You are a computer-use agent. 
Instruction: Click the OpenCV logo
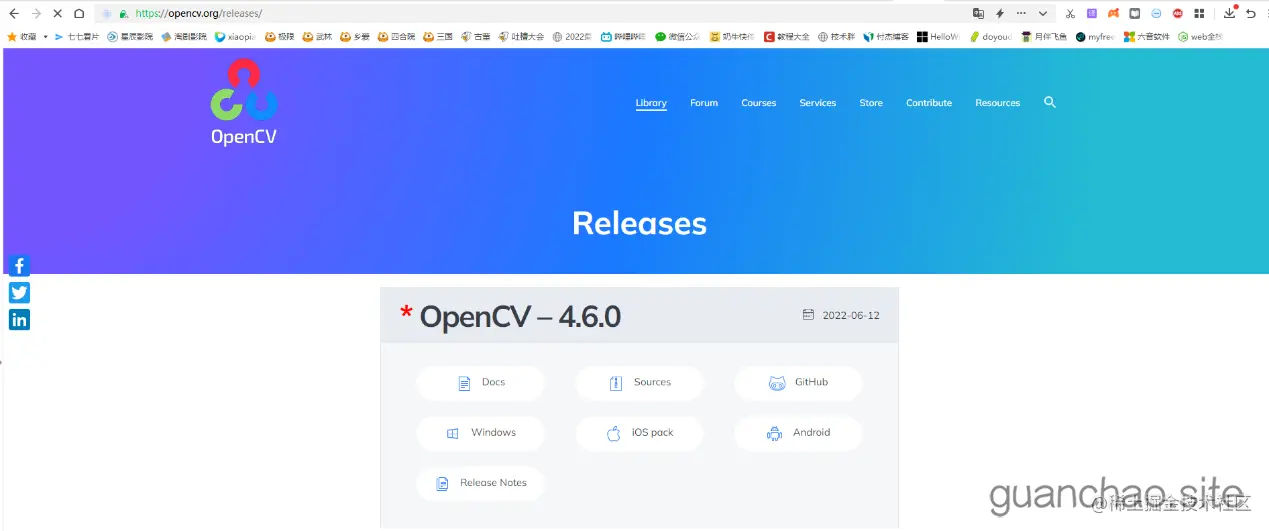pyautogui.click(x=244, y=102)
